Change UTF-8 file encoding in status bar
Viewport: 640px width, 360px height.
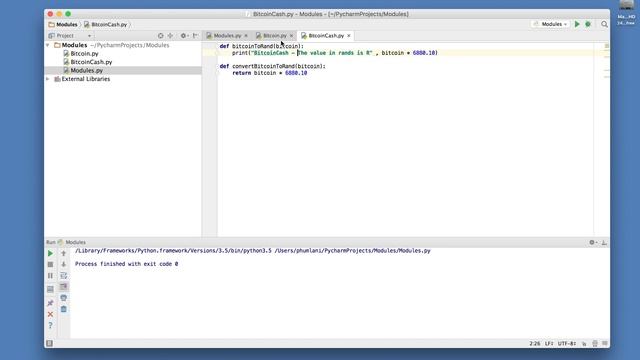pos(567,344)
